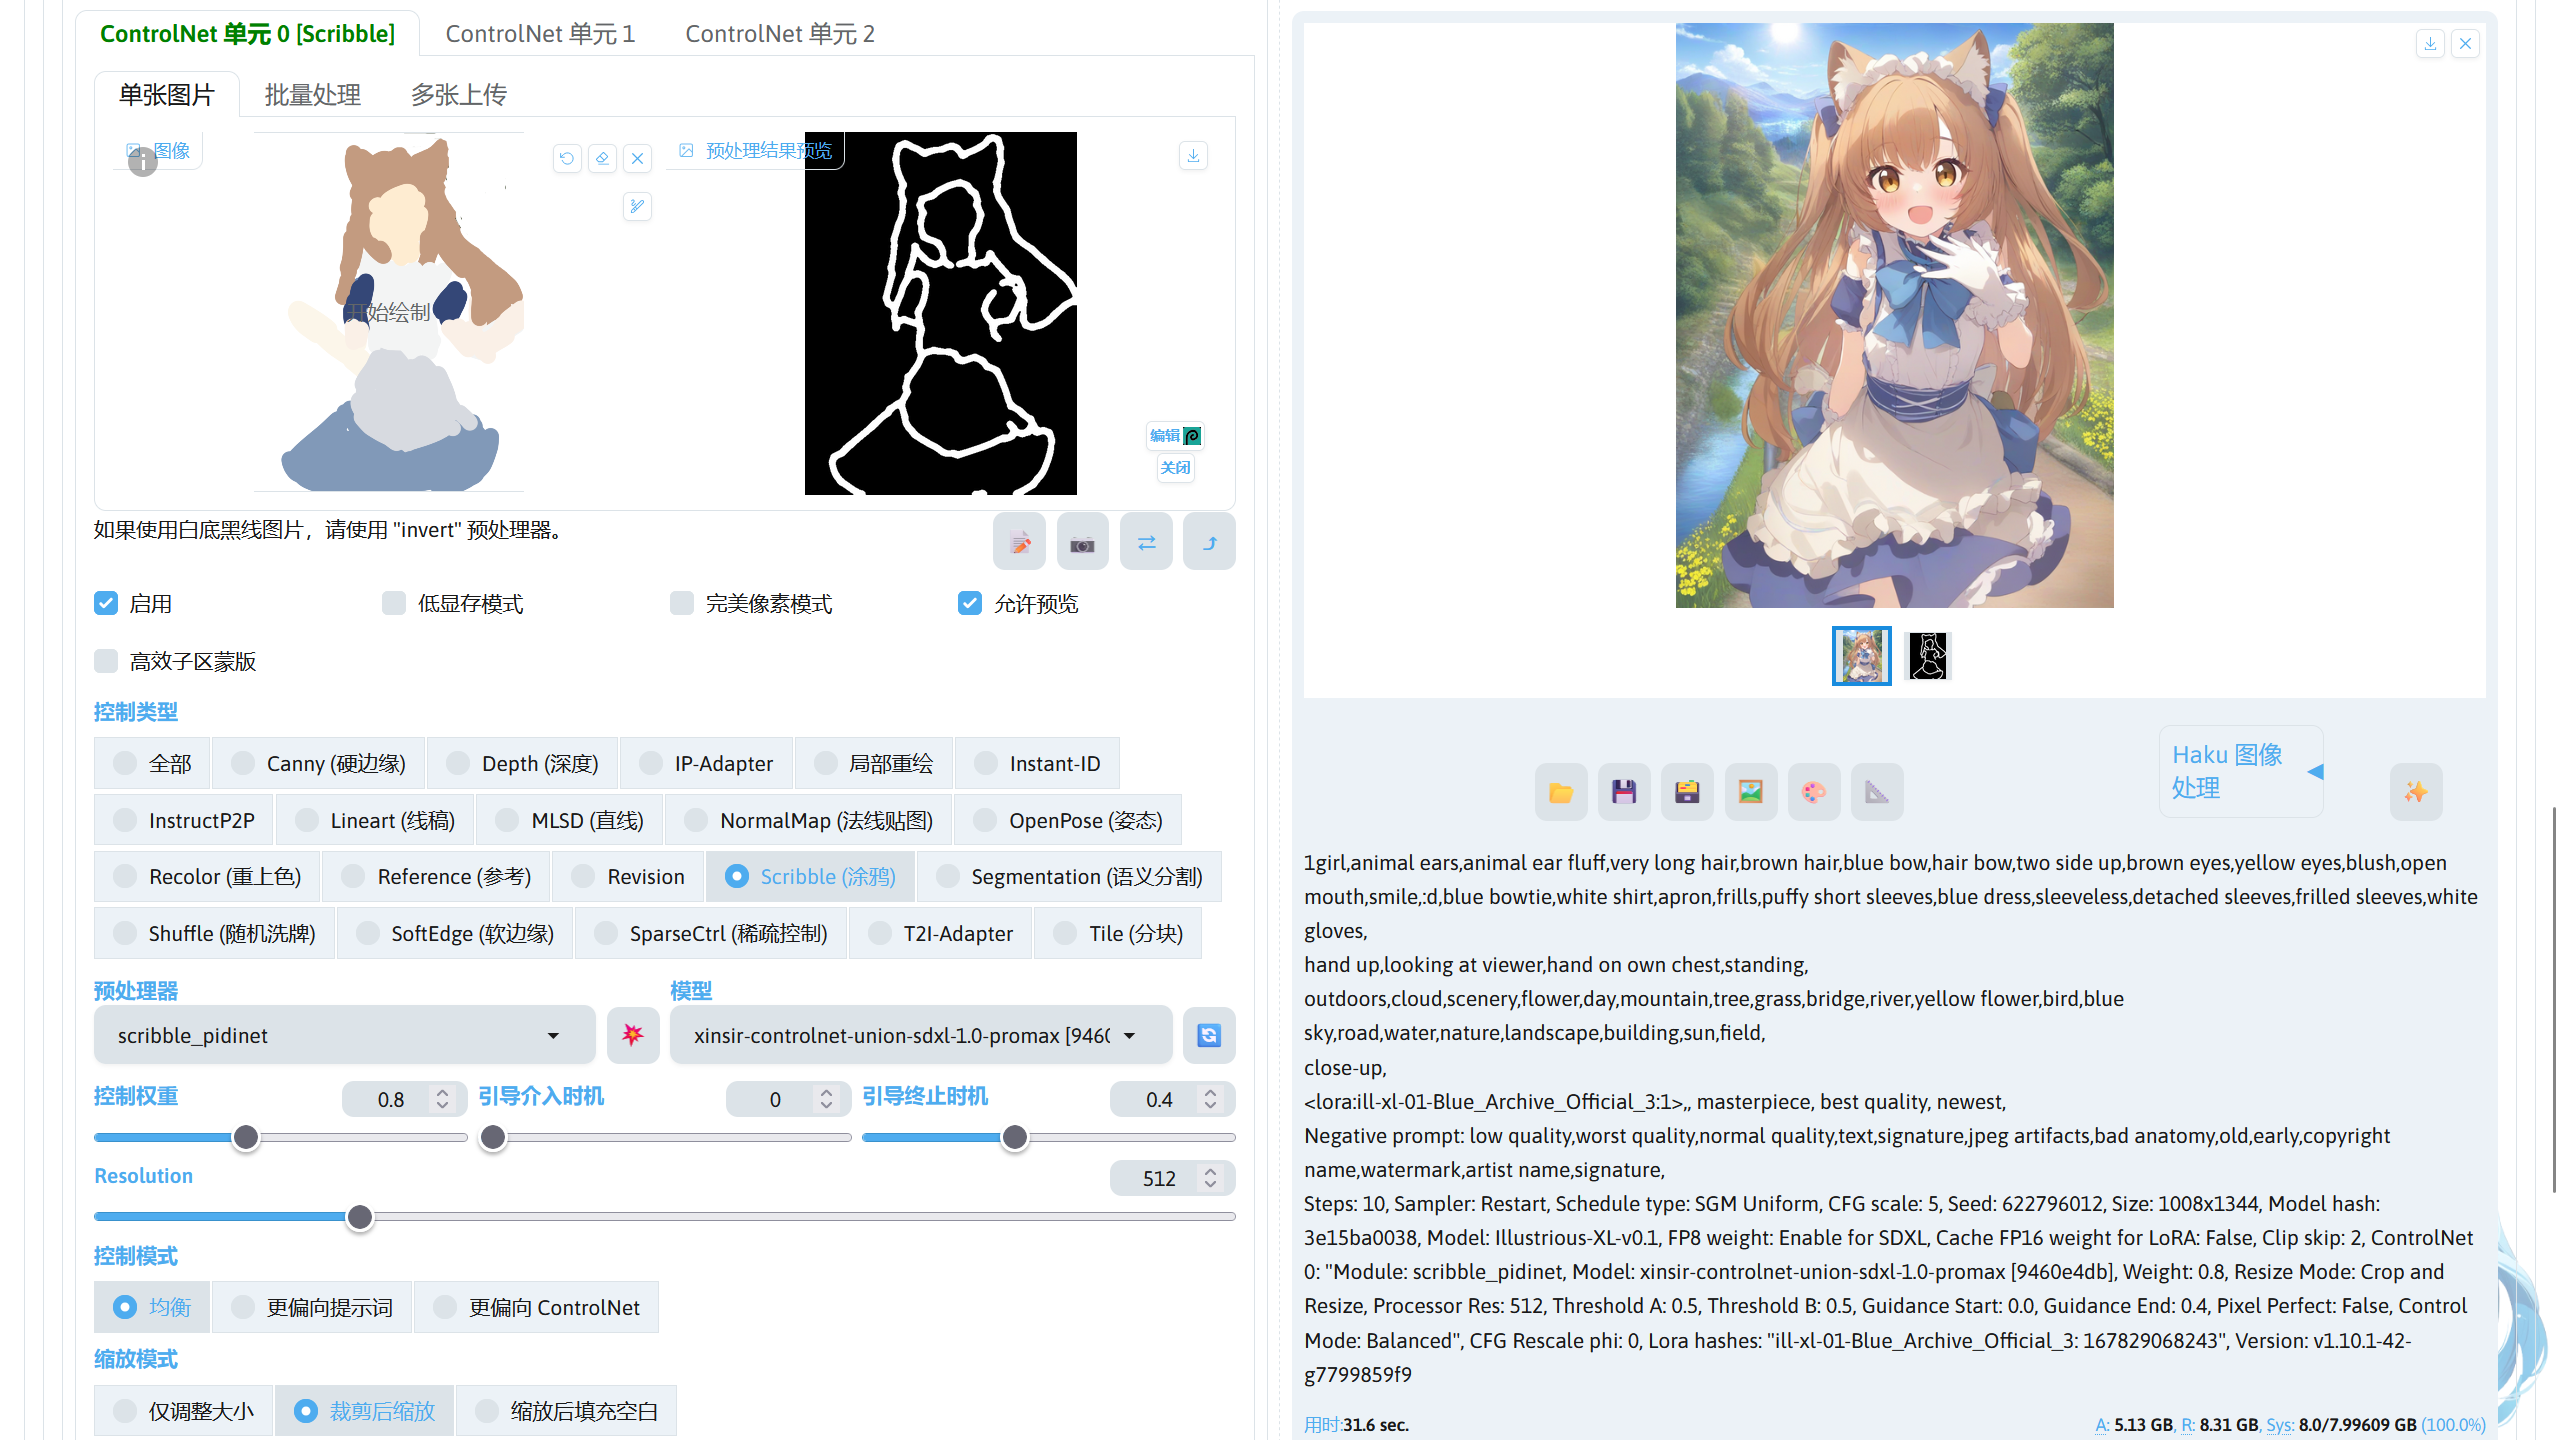
Task: Send the result to the palette tool icon
Action: click(x=1814, y=791)
